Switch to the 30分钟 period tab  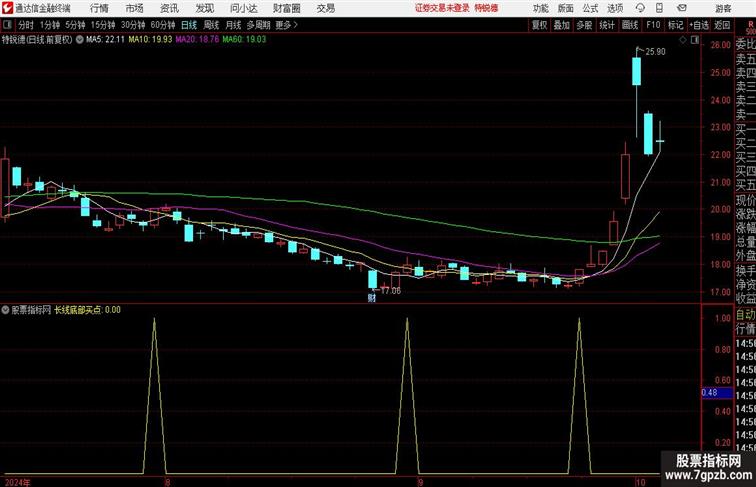[x=133, y=25]
